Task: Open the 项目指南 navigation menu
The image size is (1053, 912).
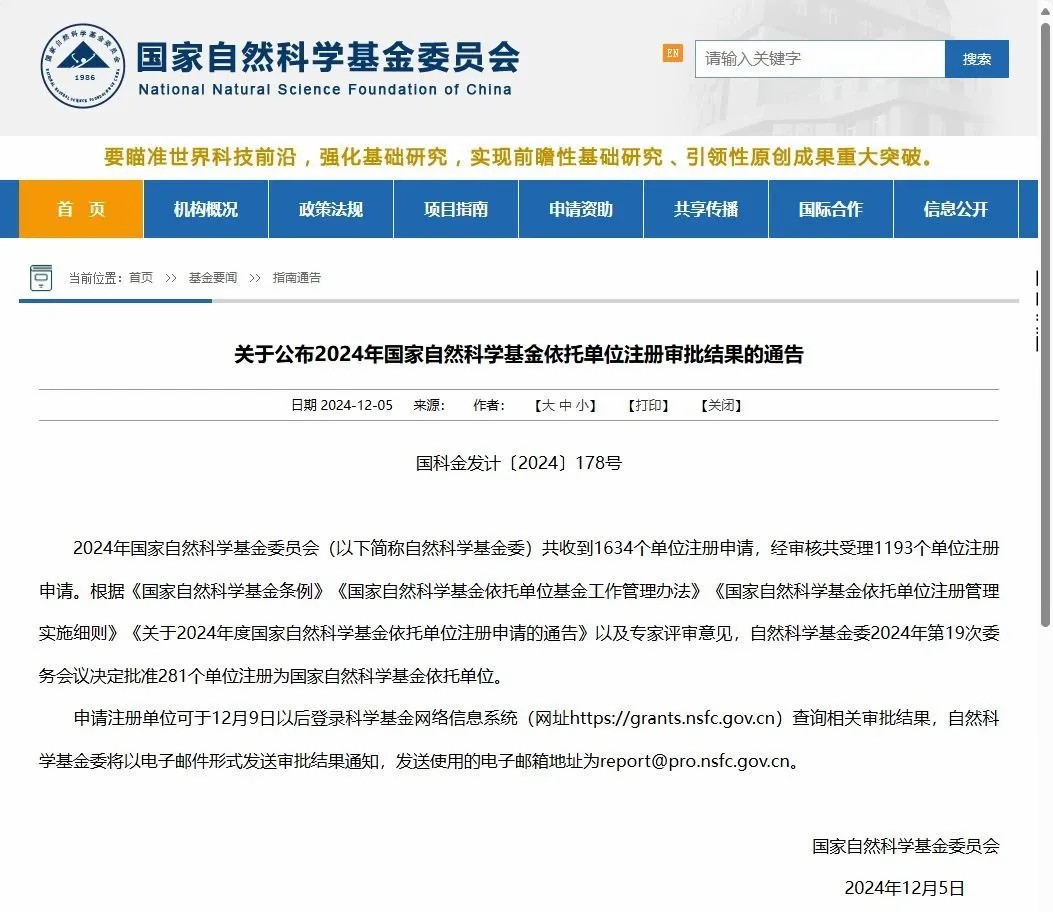Action: 456,209
